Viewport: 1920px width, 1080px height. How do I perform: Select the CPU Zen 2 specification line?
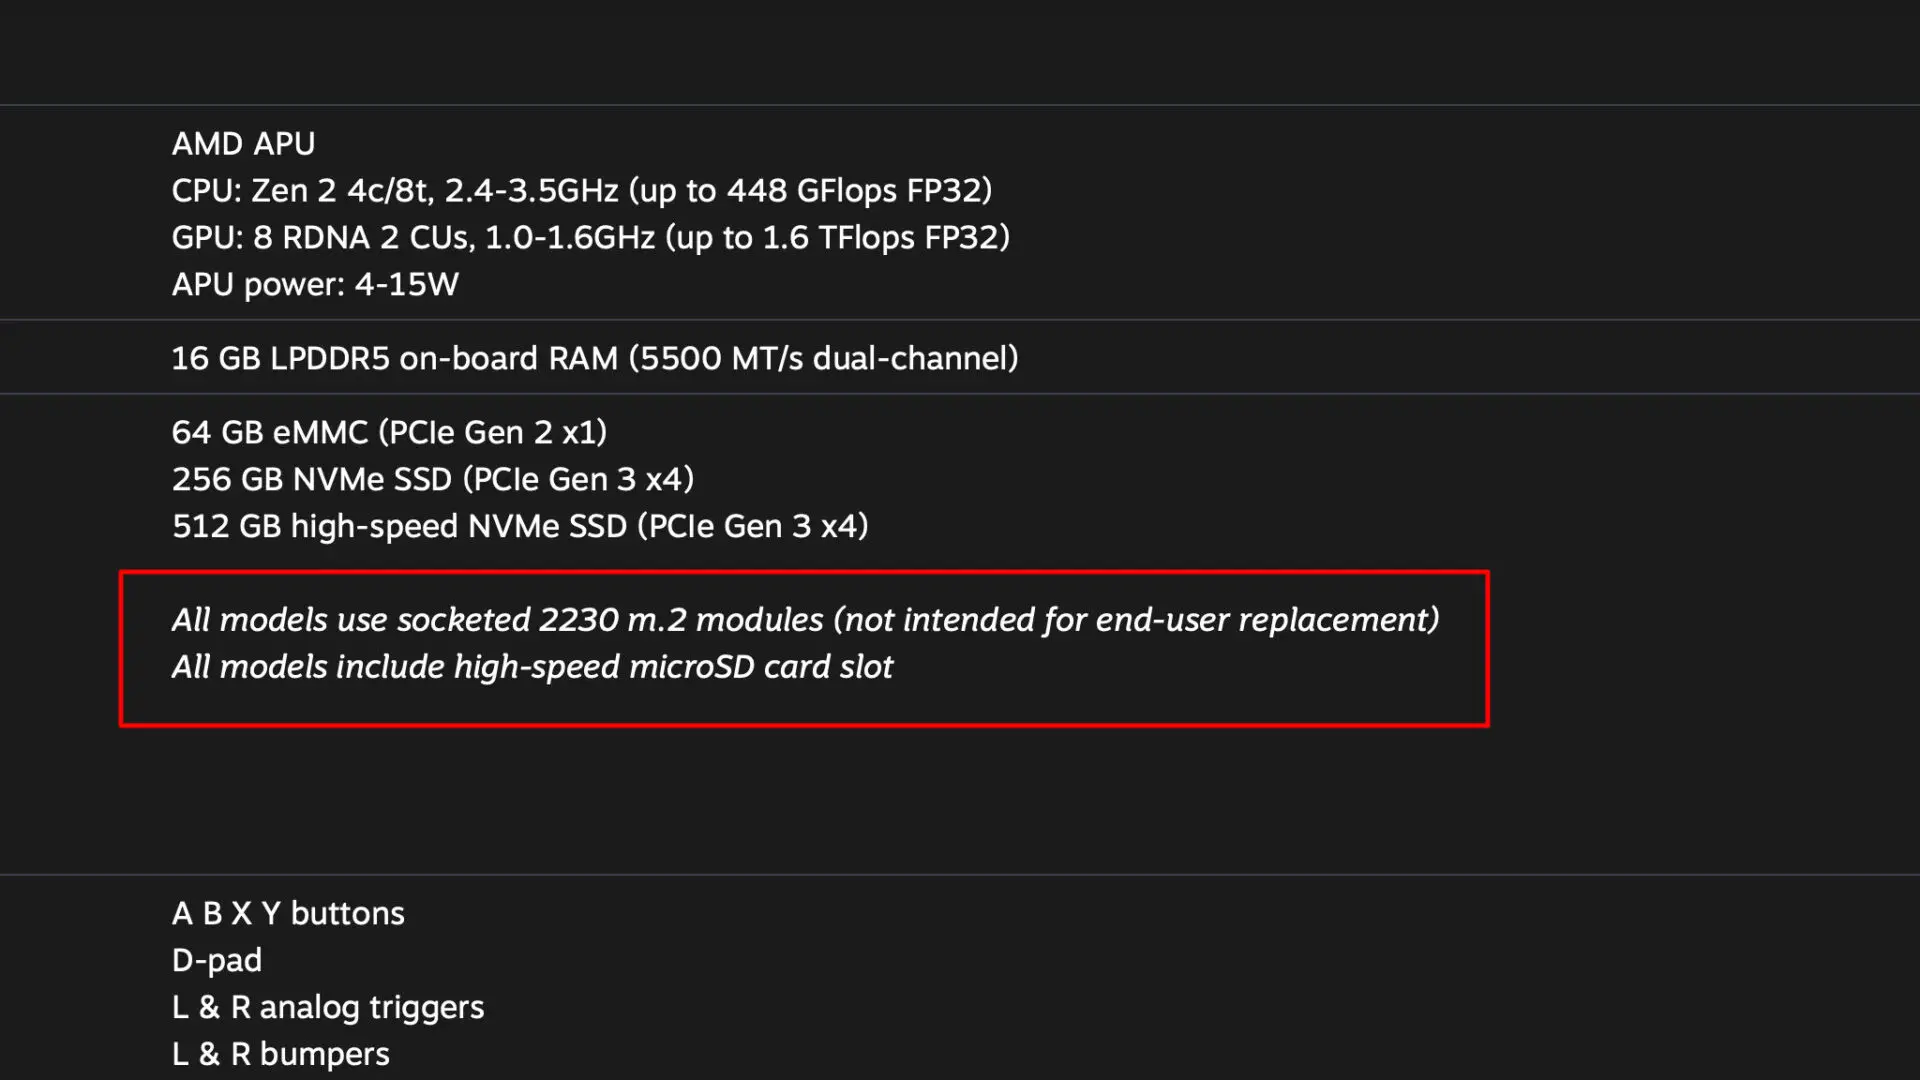582,191
